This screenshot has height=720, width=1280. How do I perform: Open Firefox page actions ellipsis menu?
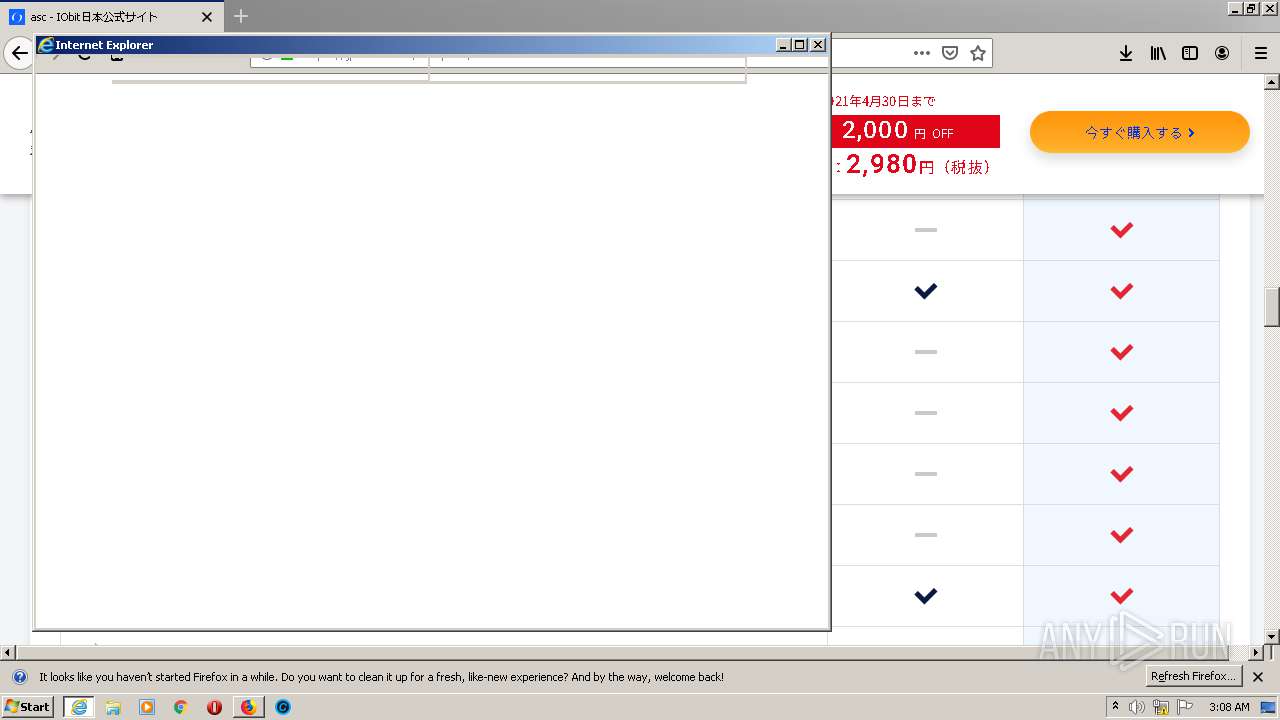point(921,53)
